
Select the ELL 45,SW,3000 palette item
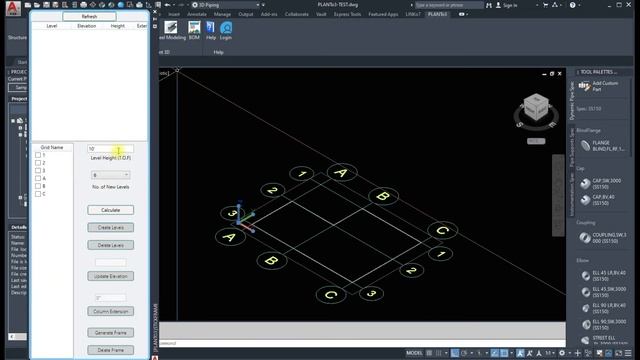point(603,292)
